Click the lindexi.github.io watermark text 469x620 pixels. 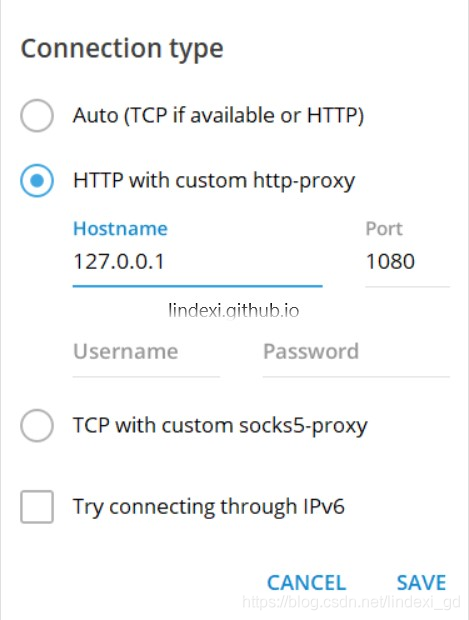(234, 310)
